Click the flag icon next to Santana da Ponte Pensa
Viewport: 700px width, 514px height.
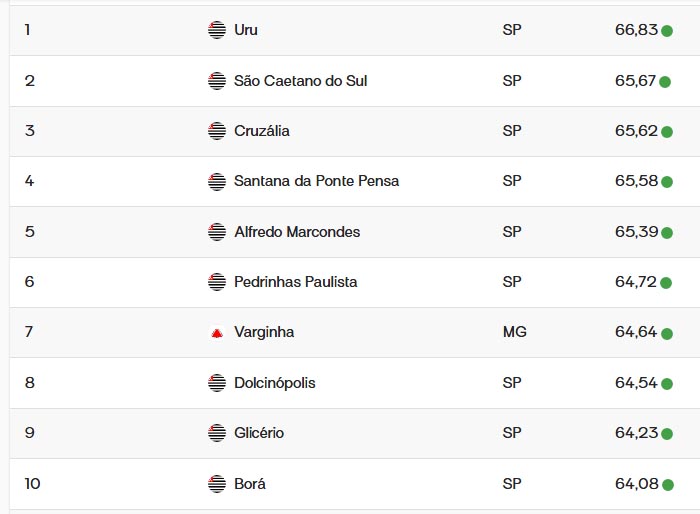coord(217,181)
